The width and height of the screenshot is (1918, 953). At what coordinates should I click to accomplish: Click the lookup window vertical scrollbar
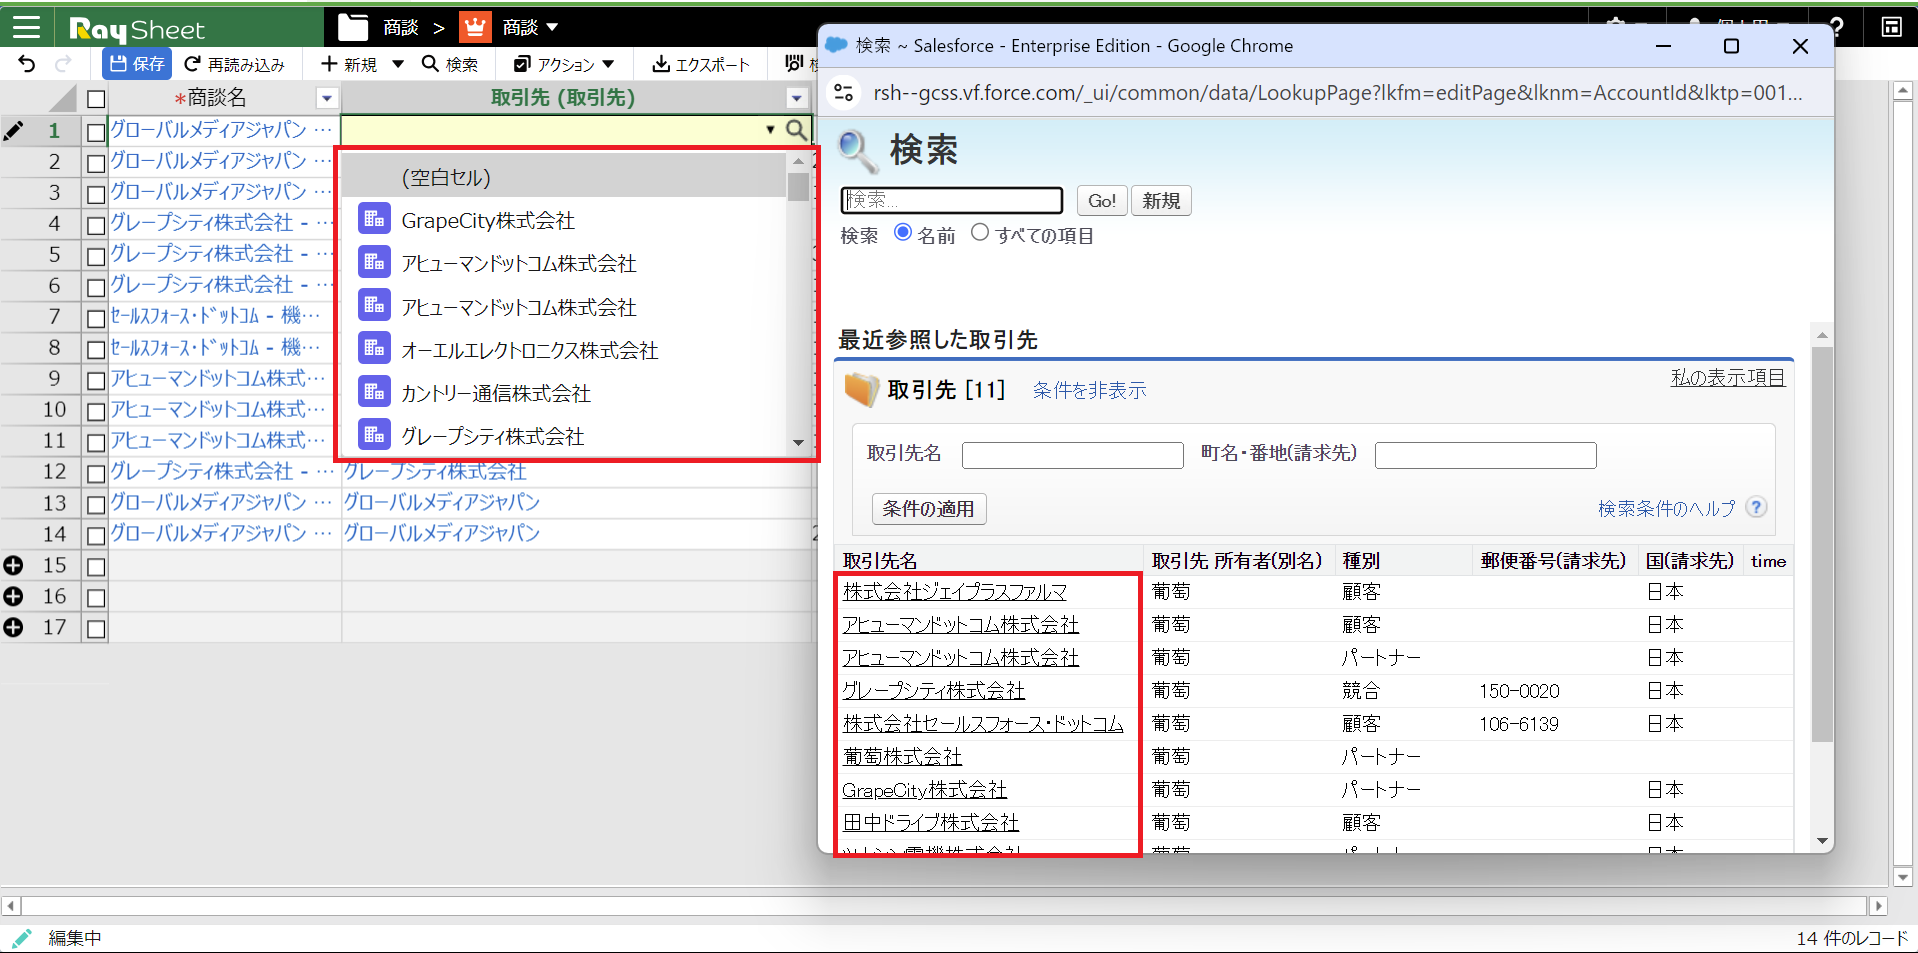click(x=1822, y=545)
